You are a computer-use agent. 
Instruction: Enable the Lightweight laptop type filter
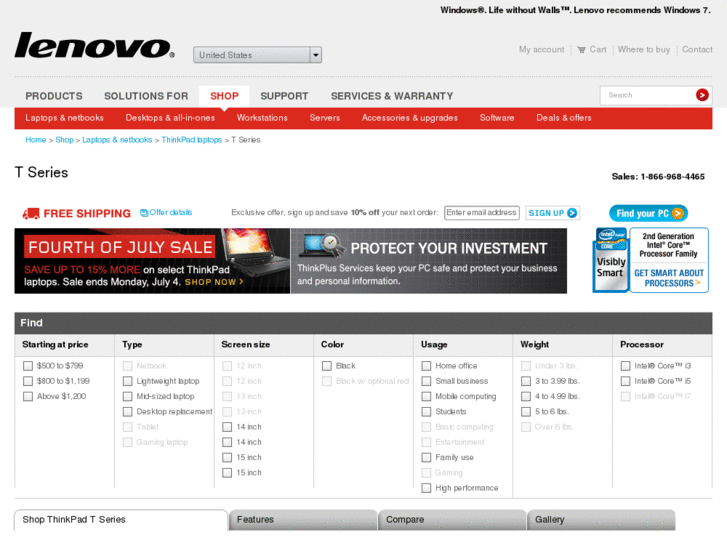(128, 381)
